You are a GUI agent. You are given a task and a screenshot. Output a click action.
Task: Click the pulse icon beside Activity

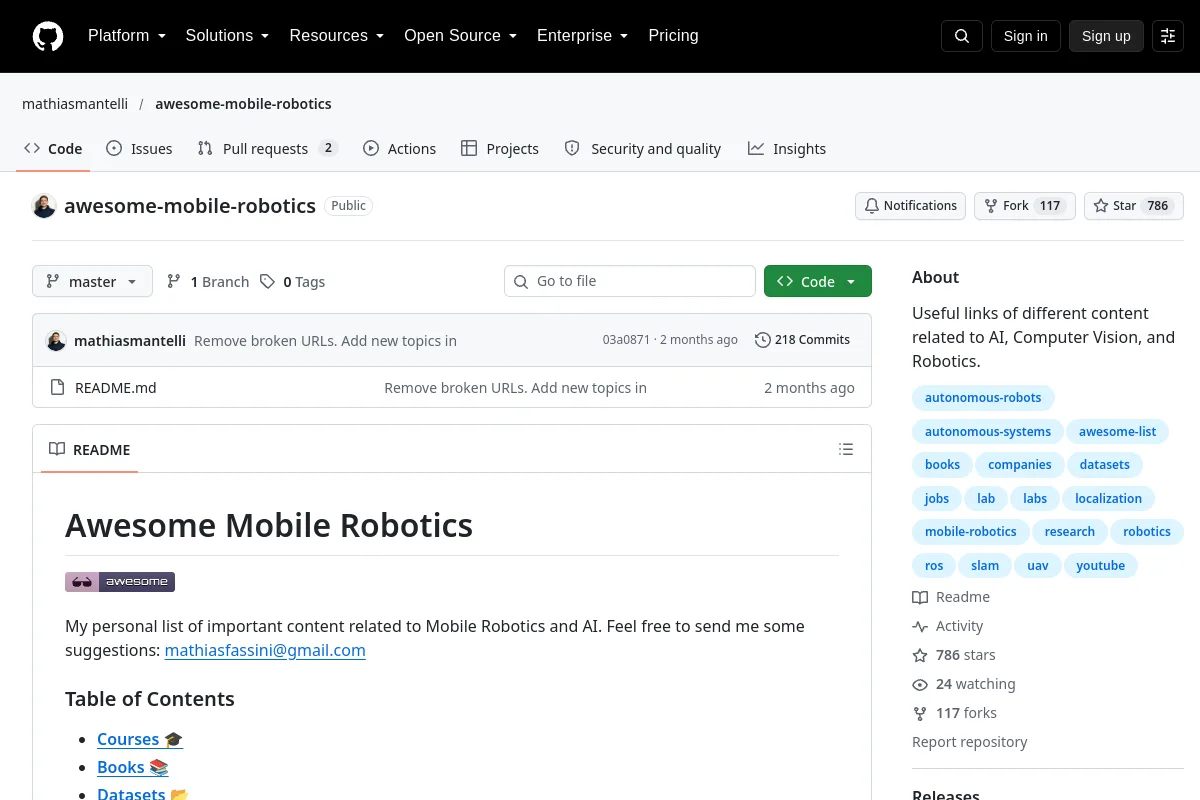[x=920, y=626]
